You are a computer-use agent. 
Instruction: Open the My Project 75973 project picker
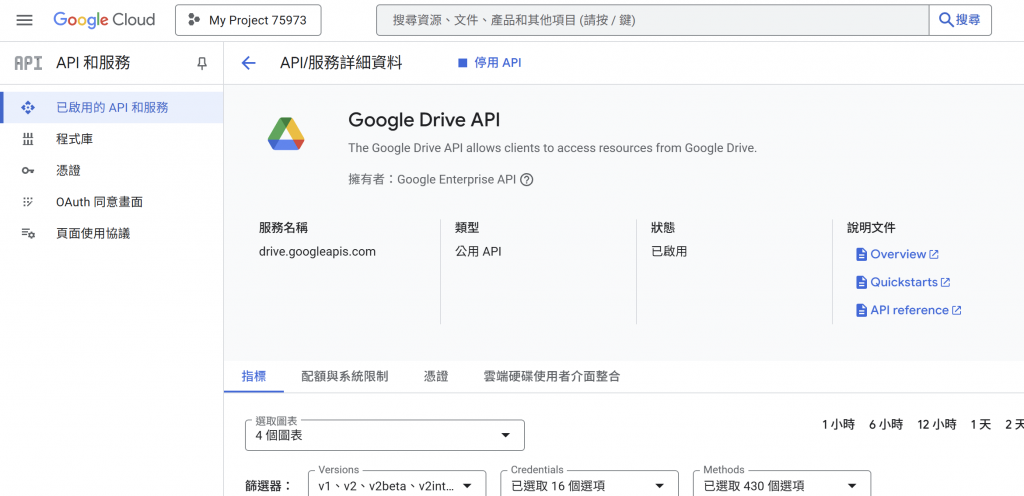pyautogui.click(x=248, y=20)
